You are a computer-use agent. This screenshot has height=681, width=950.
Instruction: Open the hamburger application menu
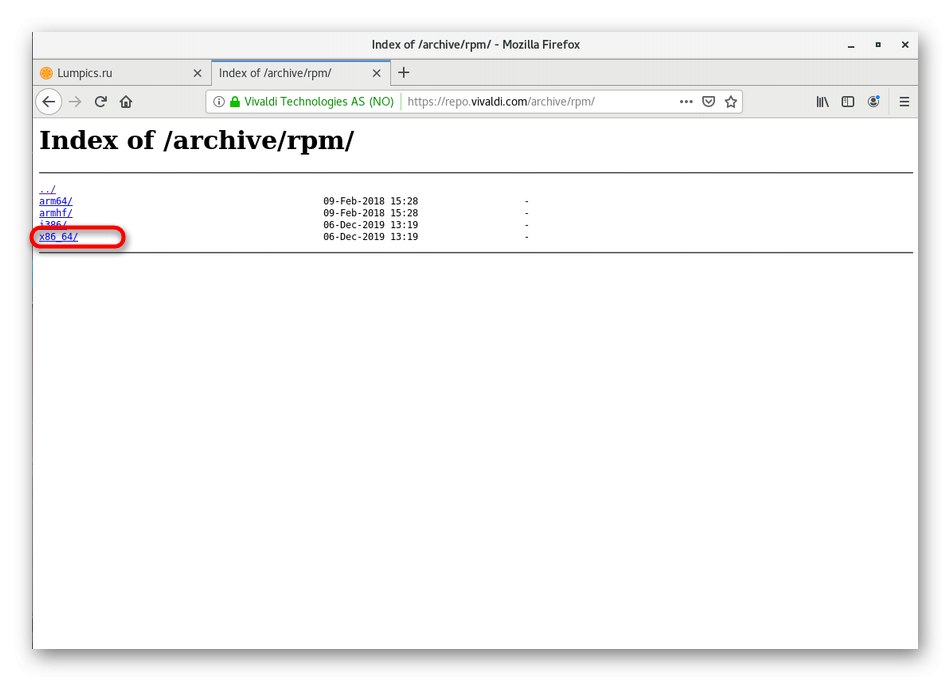click(904, 102)
